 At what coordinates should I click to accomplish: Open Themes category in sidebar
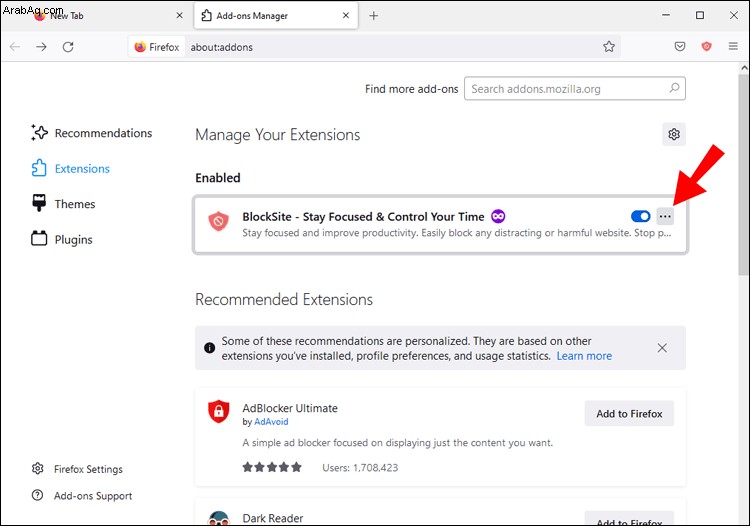tap(63, 204)
